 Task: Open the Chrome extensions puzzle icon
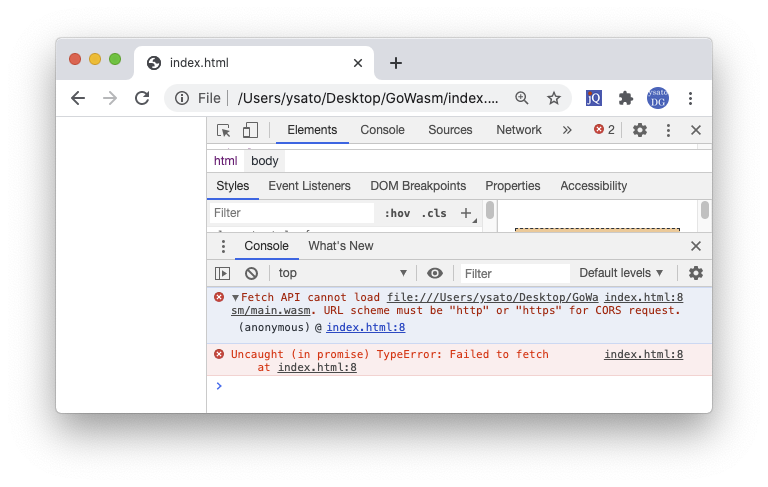(626, 98)
